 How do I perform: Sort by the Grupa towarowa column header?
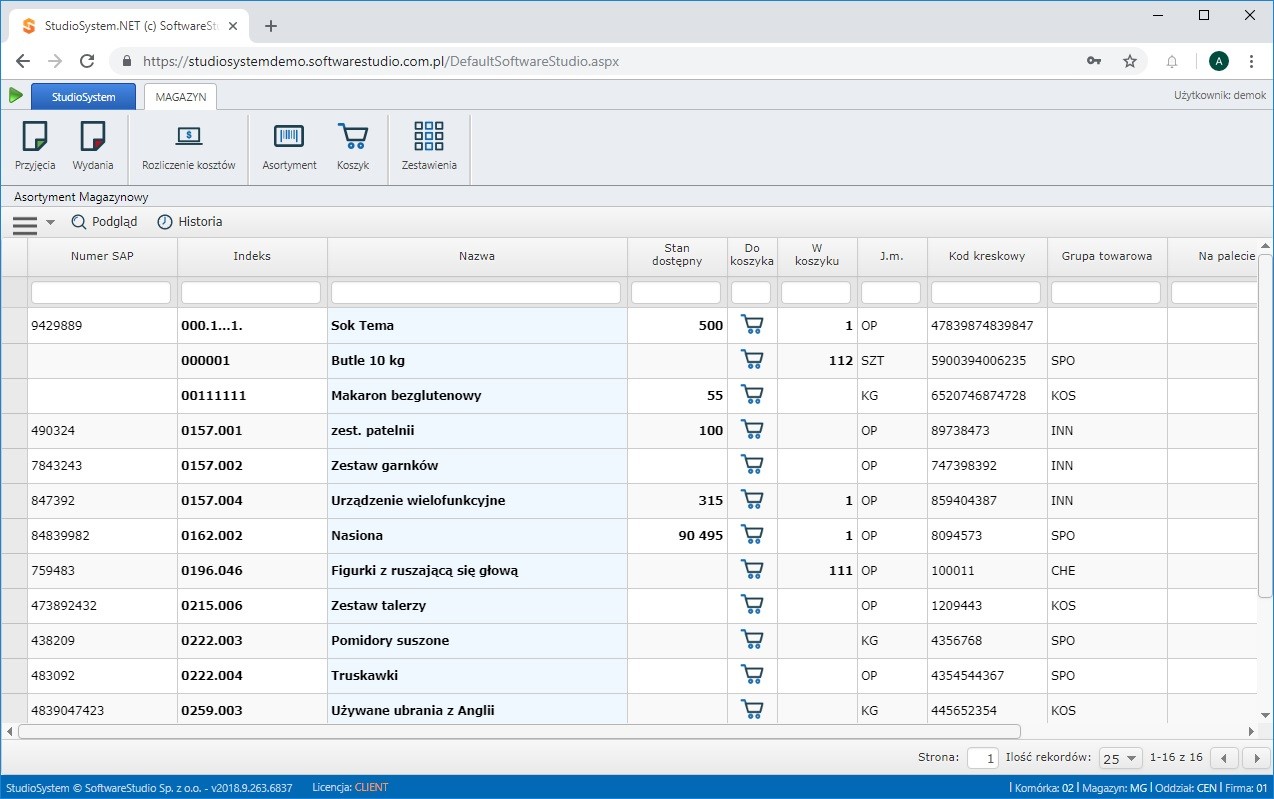tap(1107, 256)
